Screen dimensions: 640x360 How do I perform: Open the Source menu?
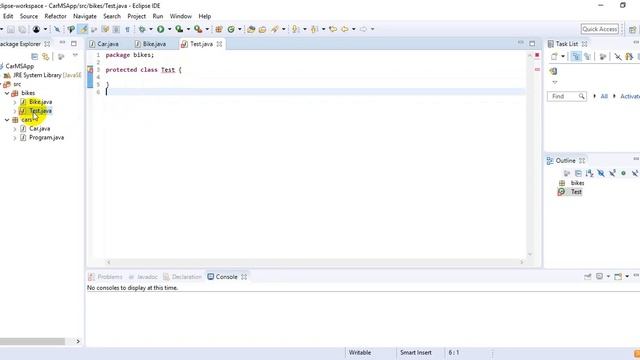29,16
